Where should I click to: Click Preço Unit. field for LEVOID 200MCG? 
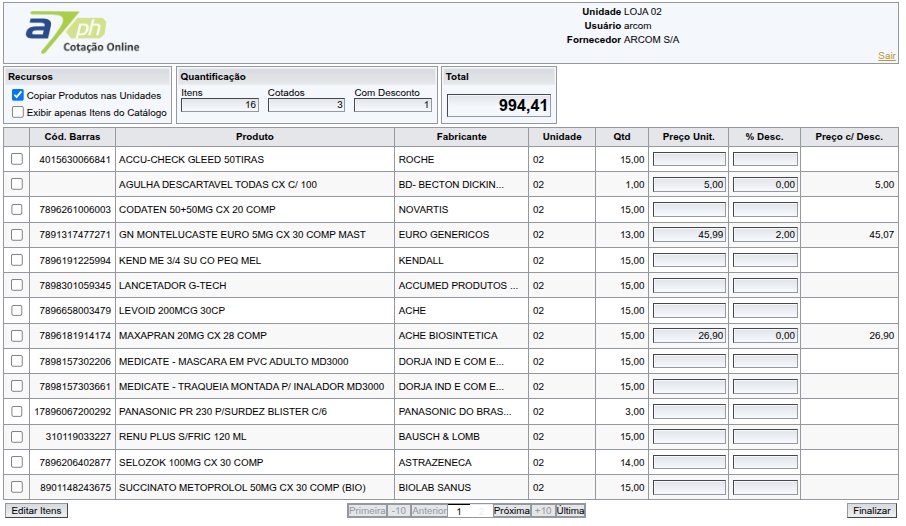click(x=689, y=311)
